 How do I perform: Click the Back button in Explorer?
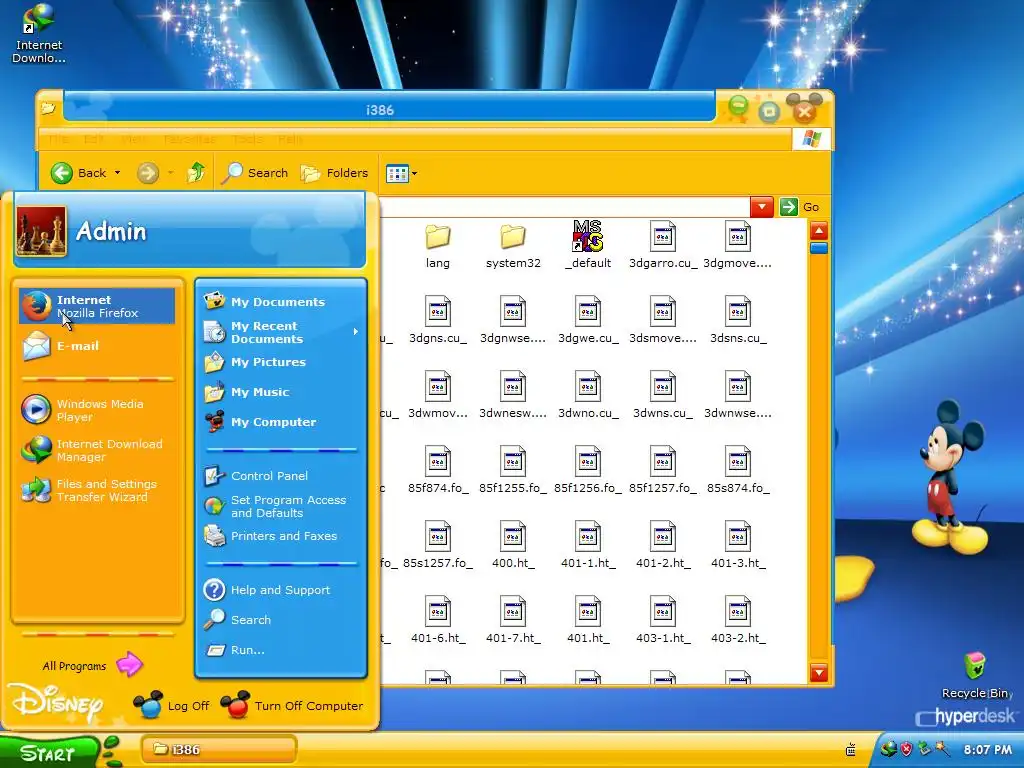[x=79, y=173]
